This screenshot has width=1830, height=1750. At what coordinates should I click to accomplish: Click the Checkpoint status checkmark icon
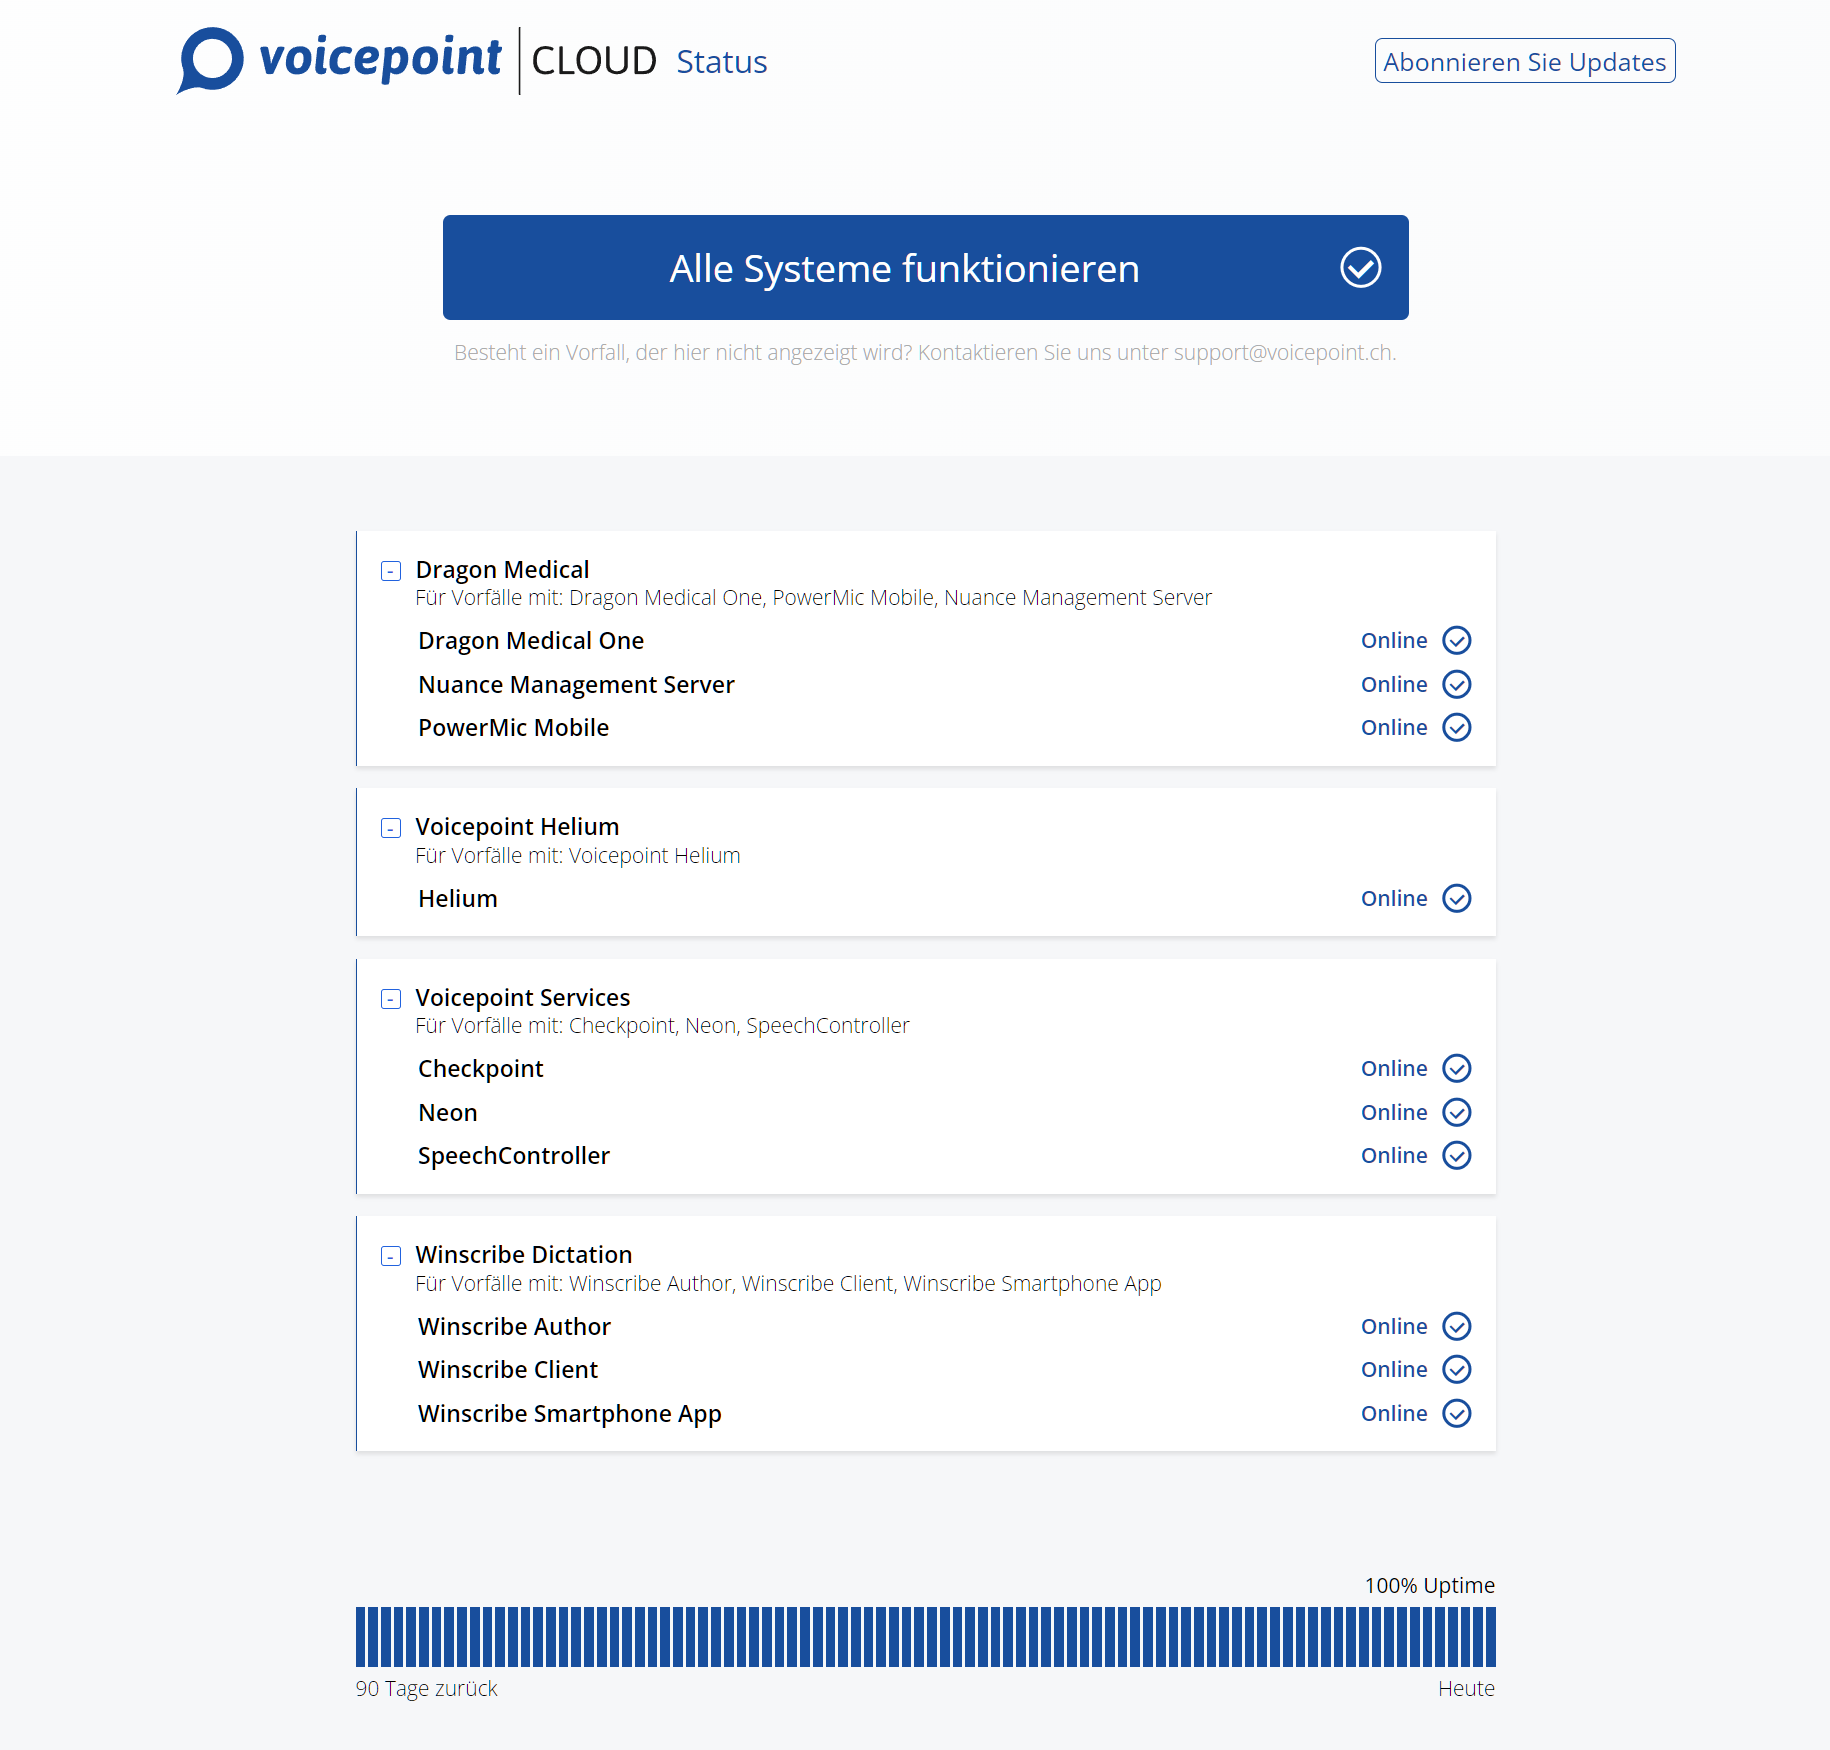pyautogui.click(x=1456, y=1069)
